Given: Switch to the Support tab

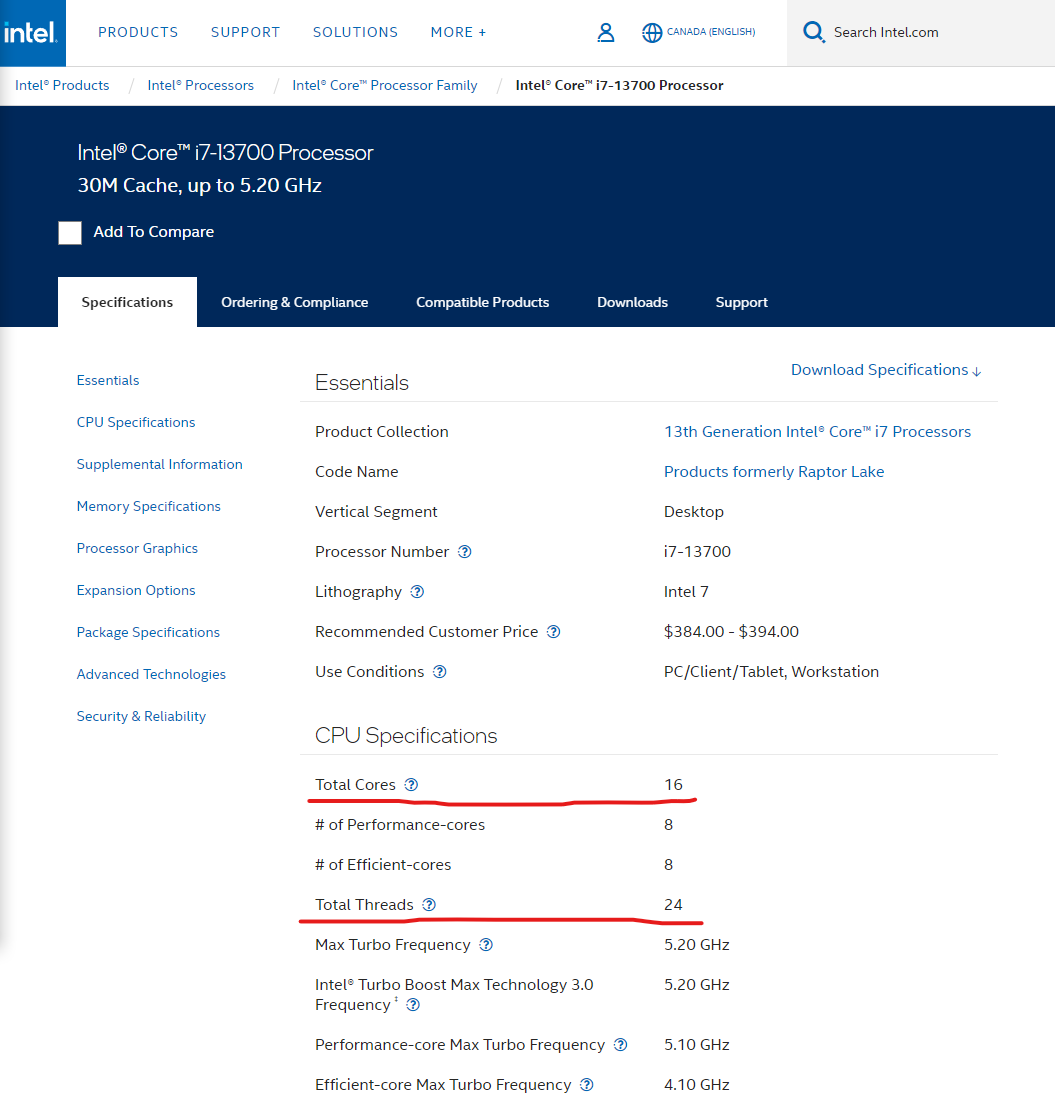Looking at the screenshot, I should (x=742, y=302).
